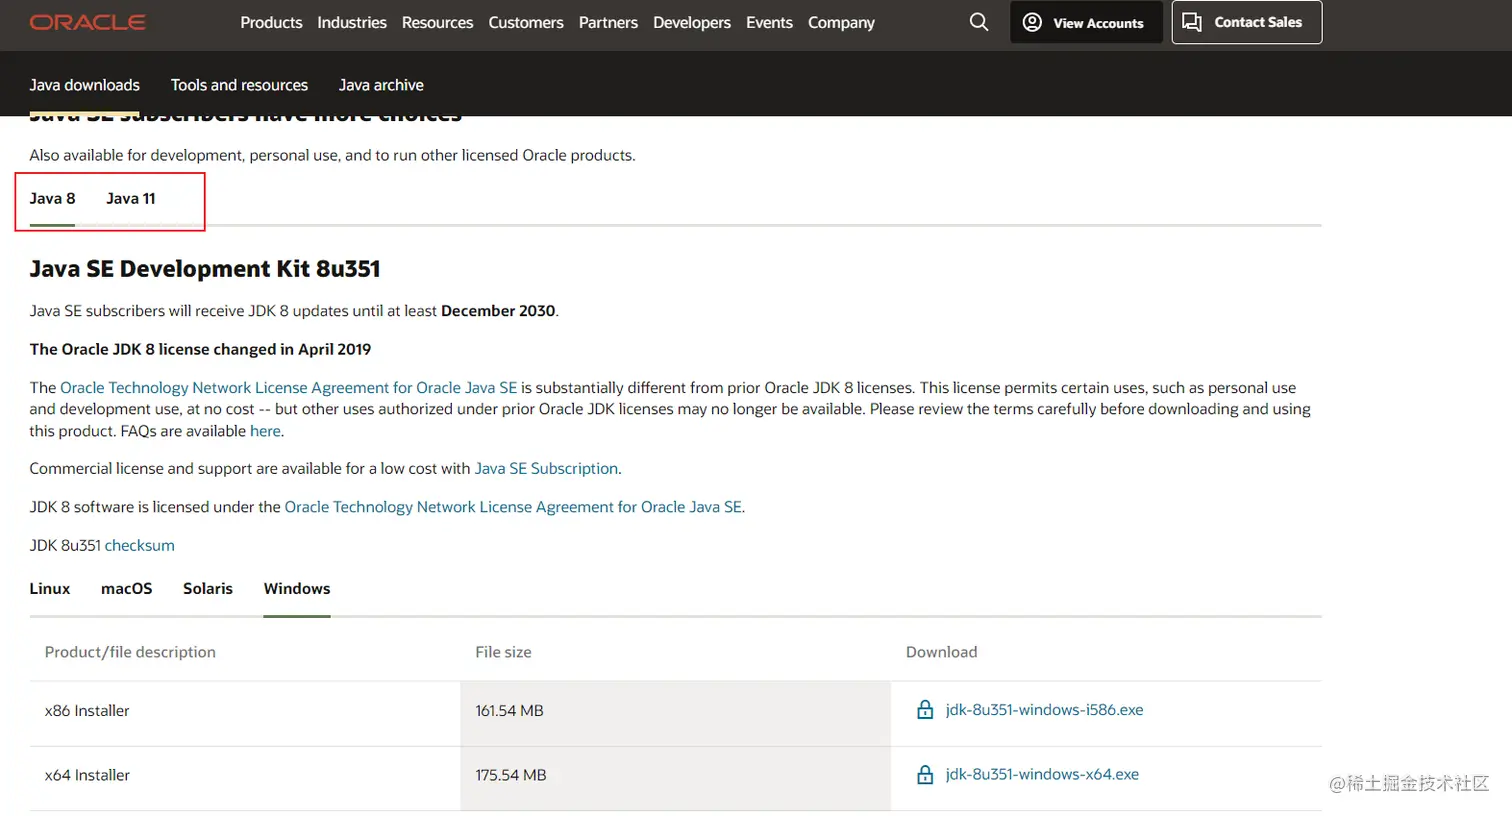This screenshot has height=816, width=1512.
Task: Open the FAQs "here" link
Action: [265, 431]
